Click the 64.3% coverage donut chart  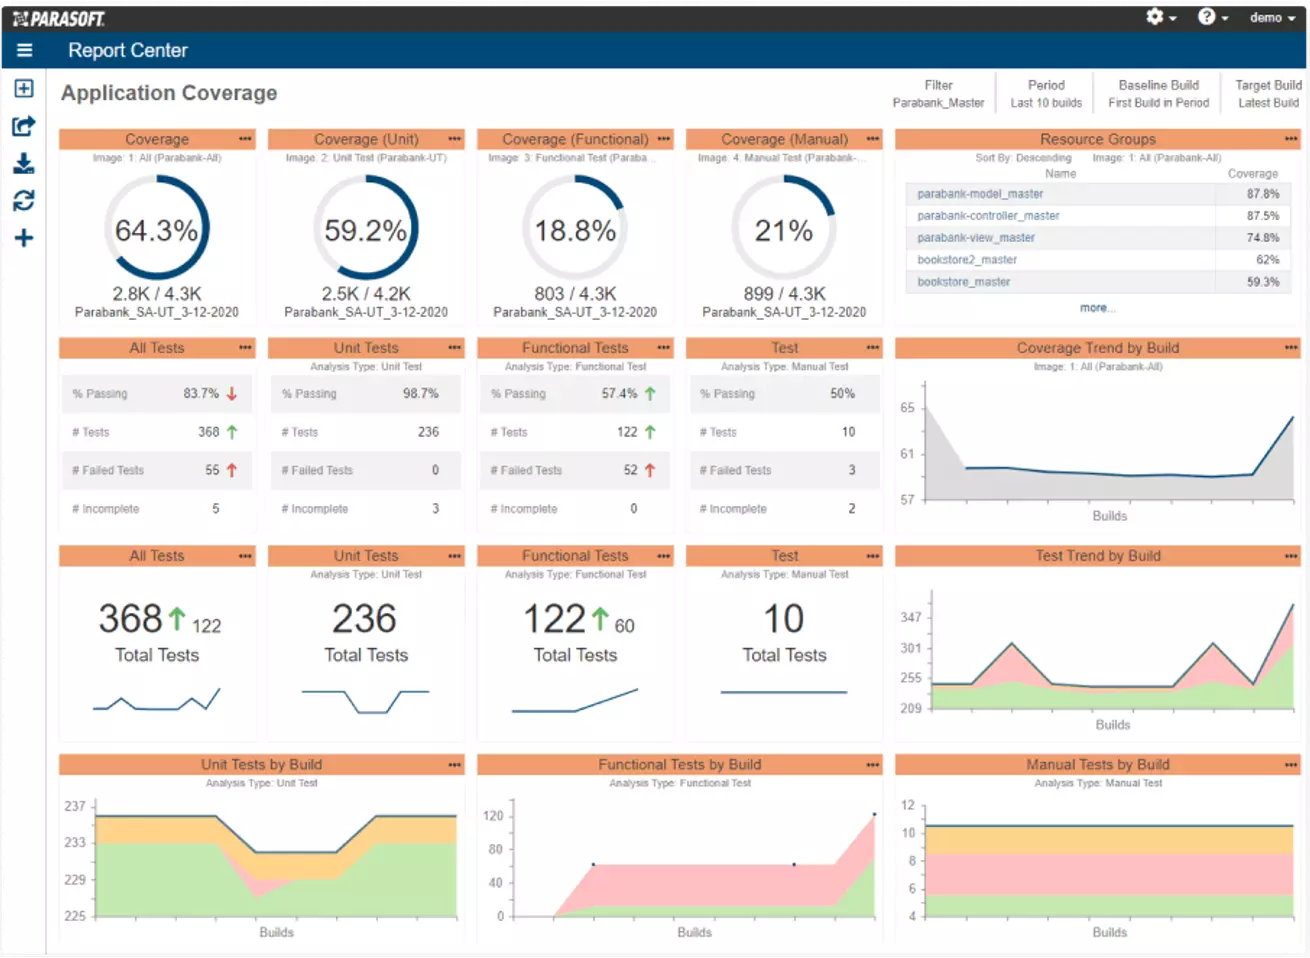point(157,229)
